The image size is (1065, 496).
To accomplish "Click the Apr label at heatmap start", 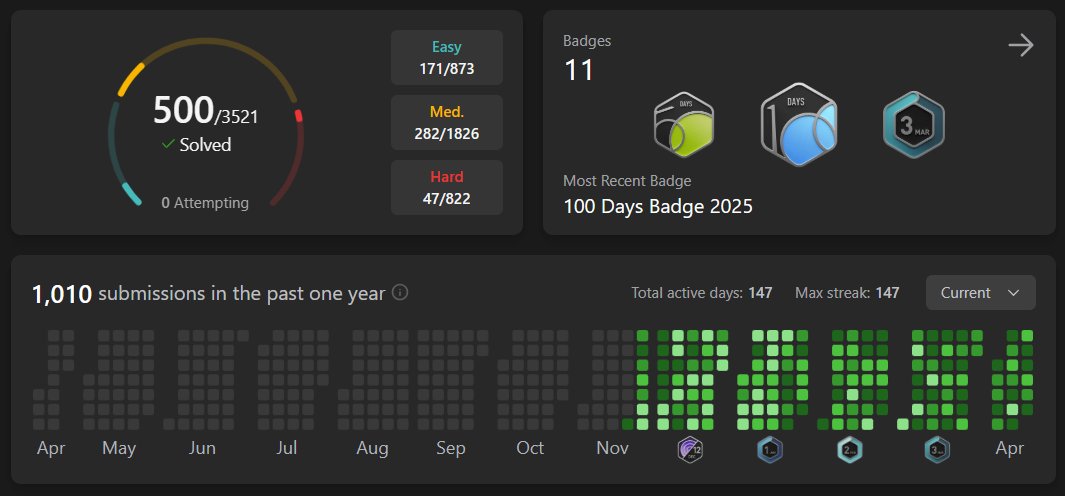I will [x=51, y=448].
